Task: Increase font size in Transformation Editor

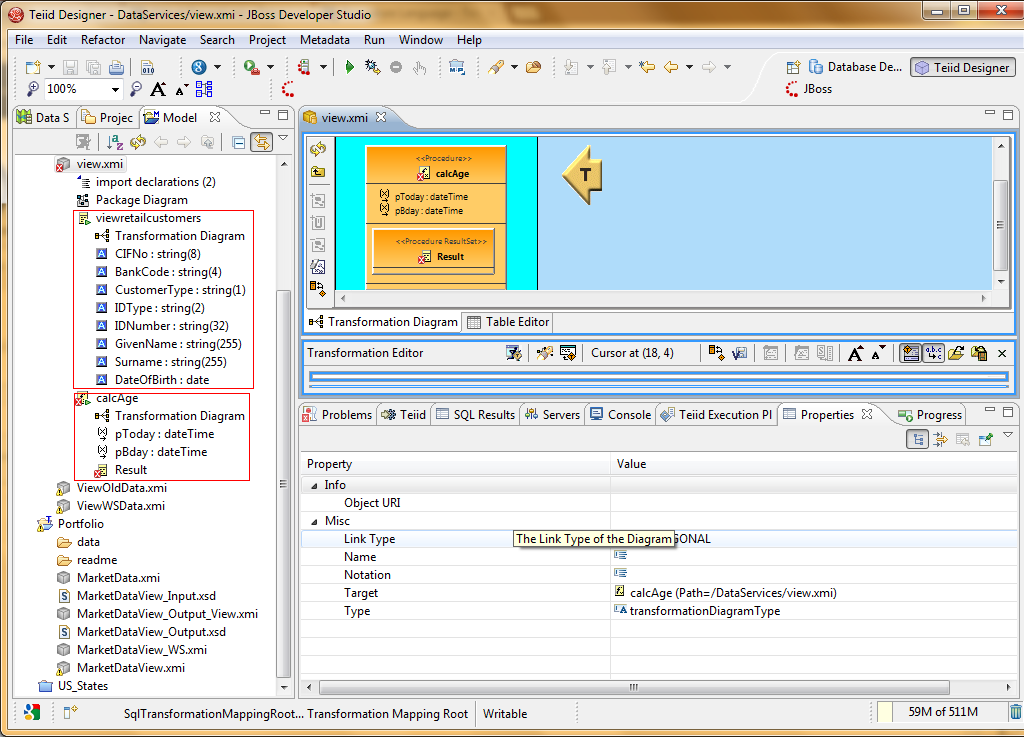Action: tap(855, 353)
